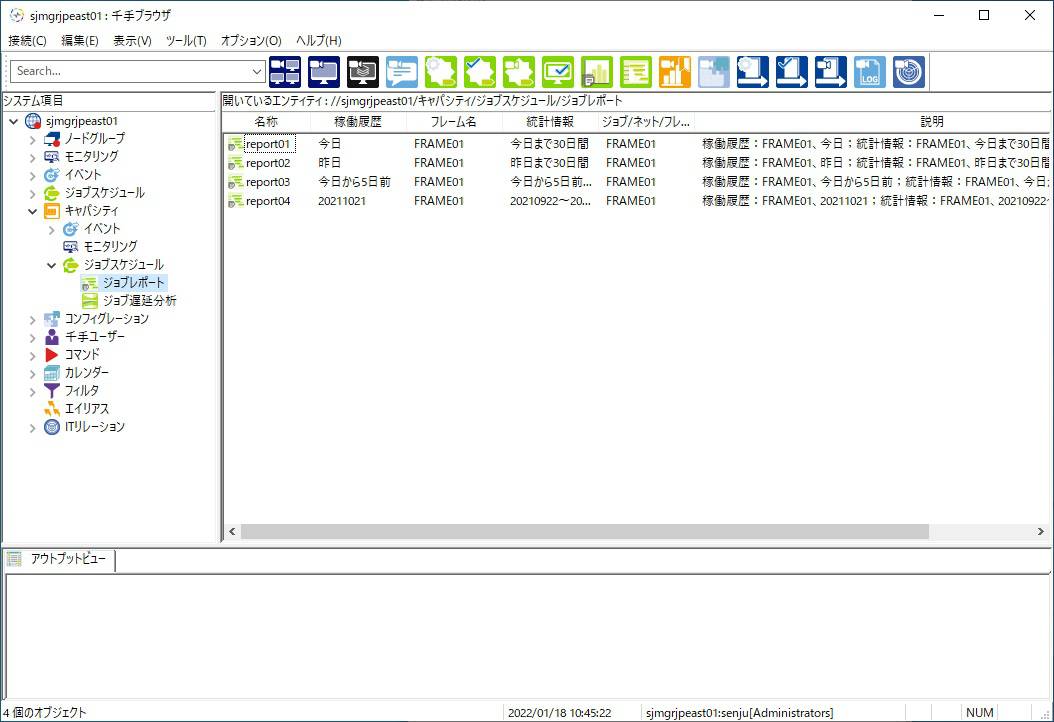This screenshot has width=1054, height=722.
Task: Open the オプション(O) menu
Action: click(x=251, y=40)
